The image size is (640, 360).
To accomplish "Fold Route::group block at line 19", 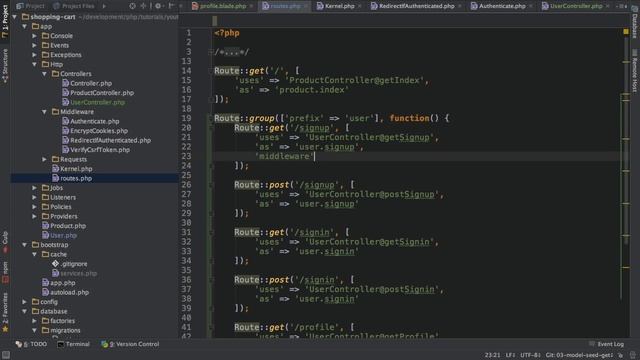I will (x=211, y=118).
